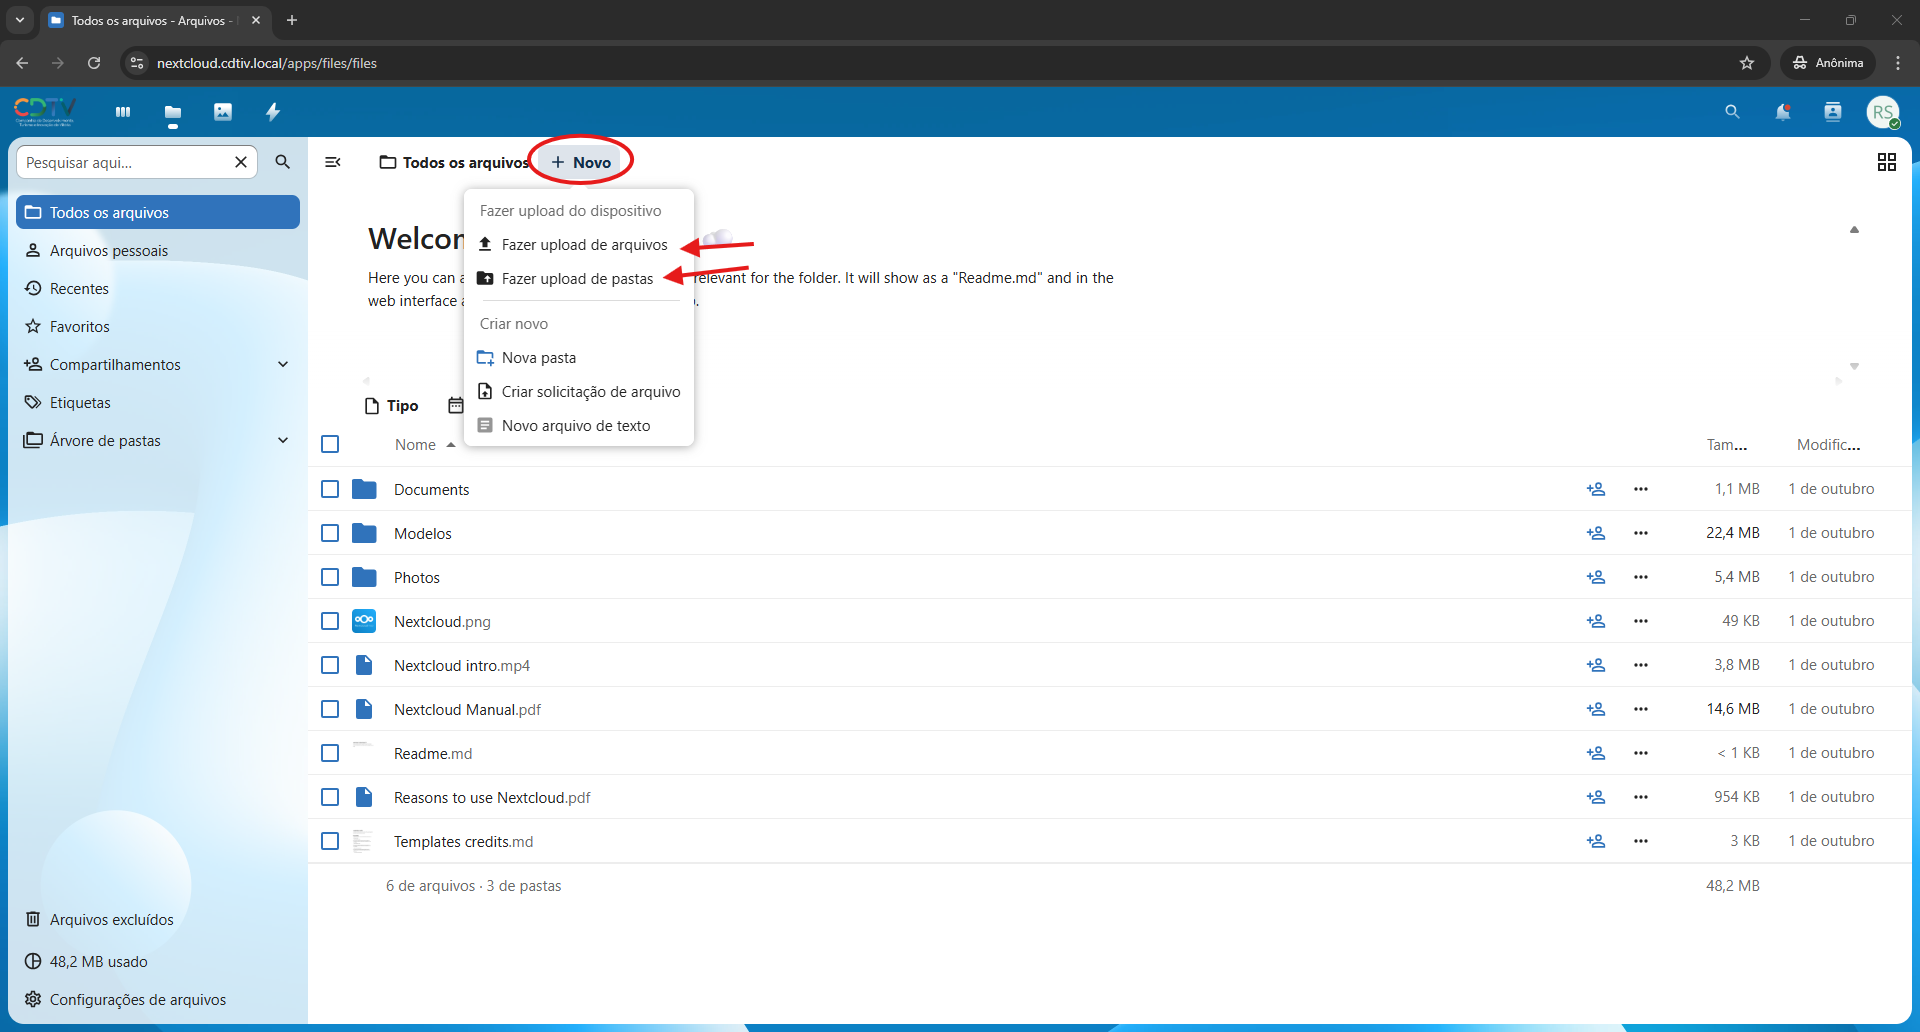
Task: Open the Photos app icon in top bar
Action: point(223,112)
